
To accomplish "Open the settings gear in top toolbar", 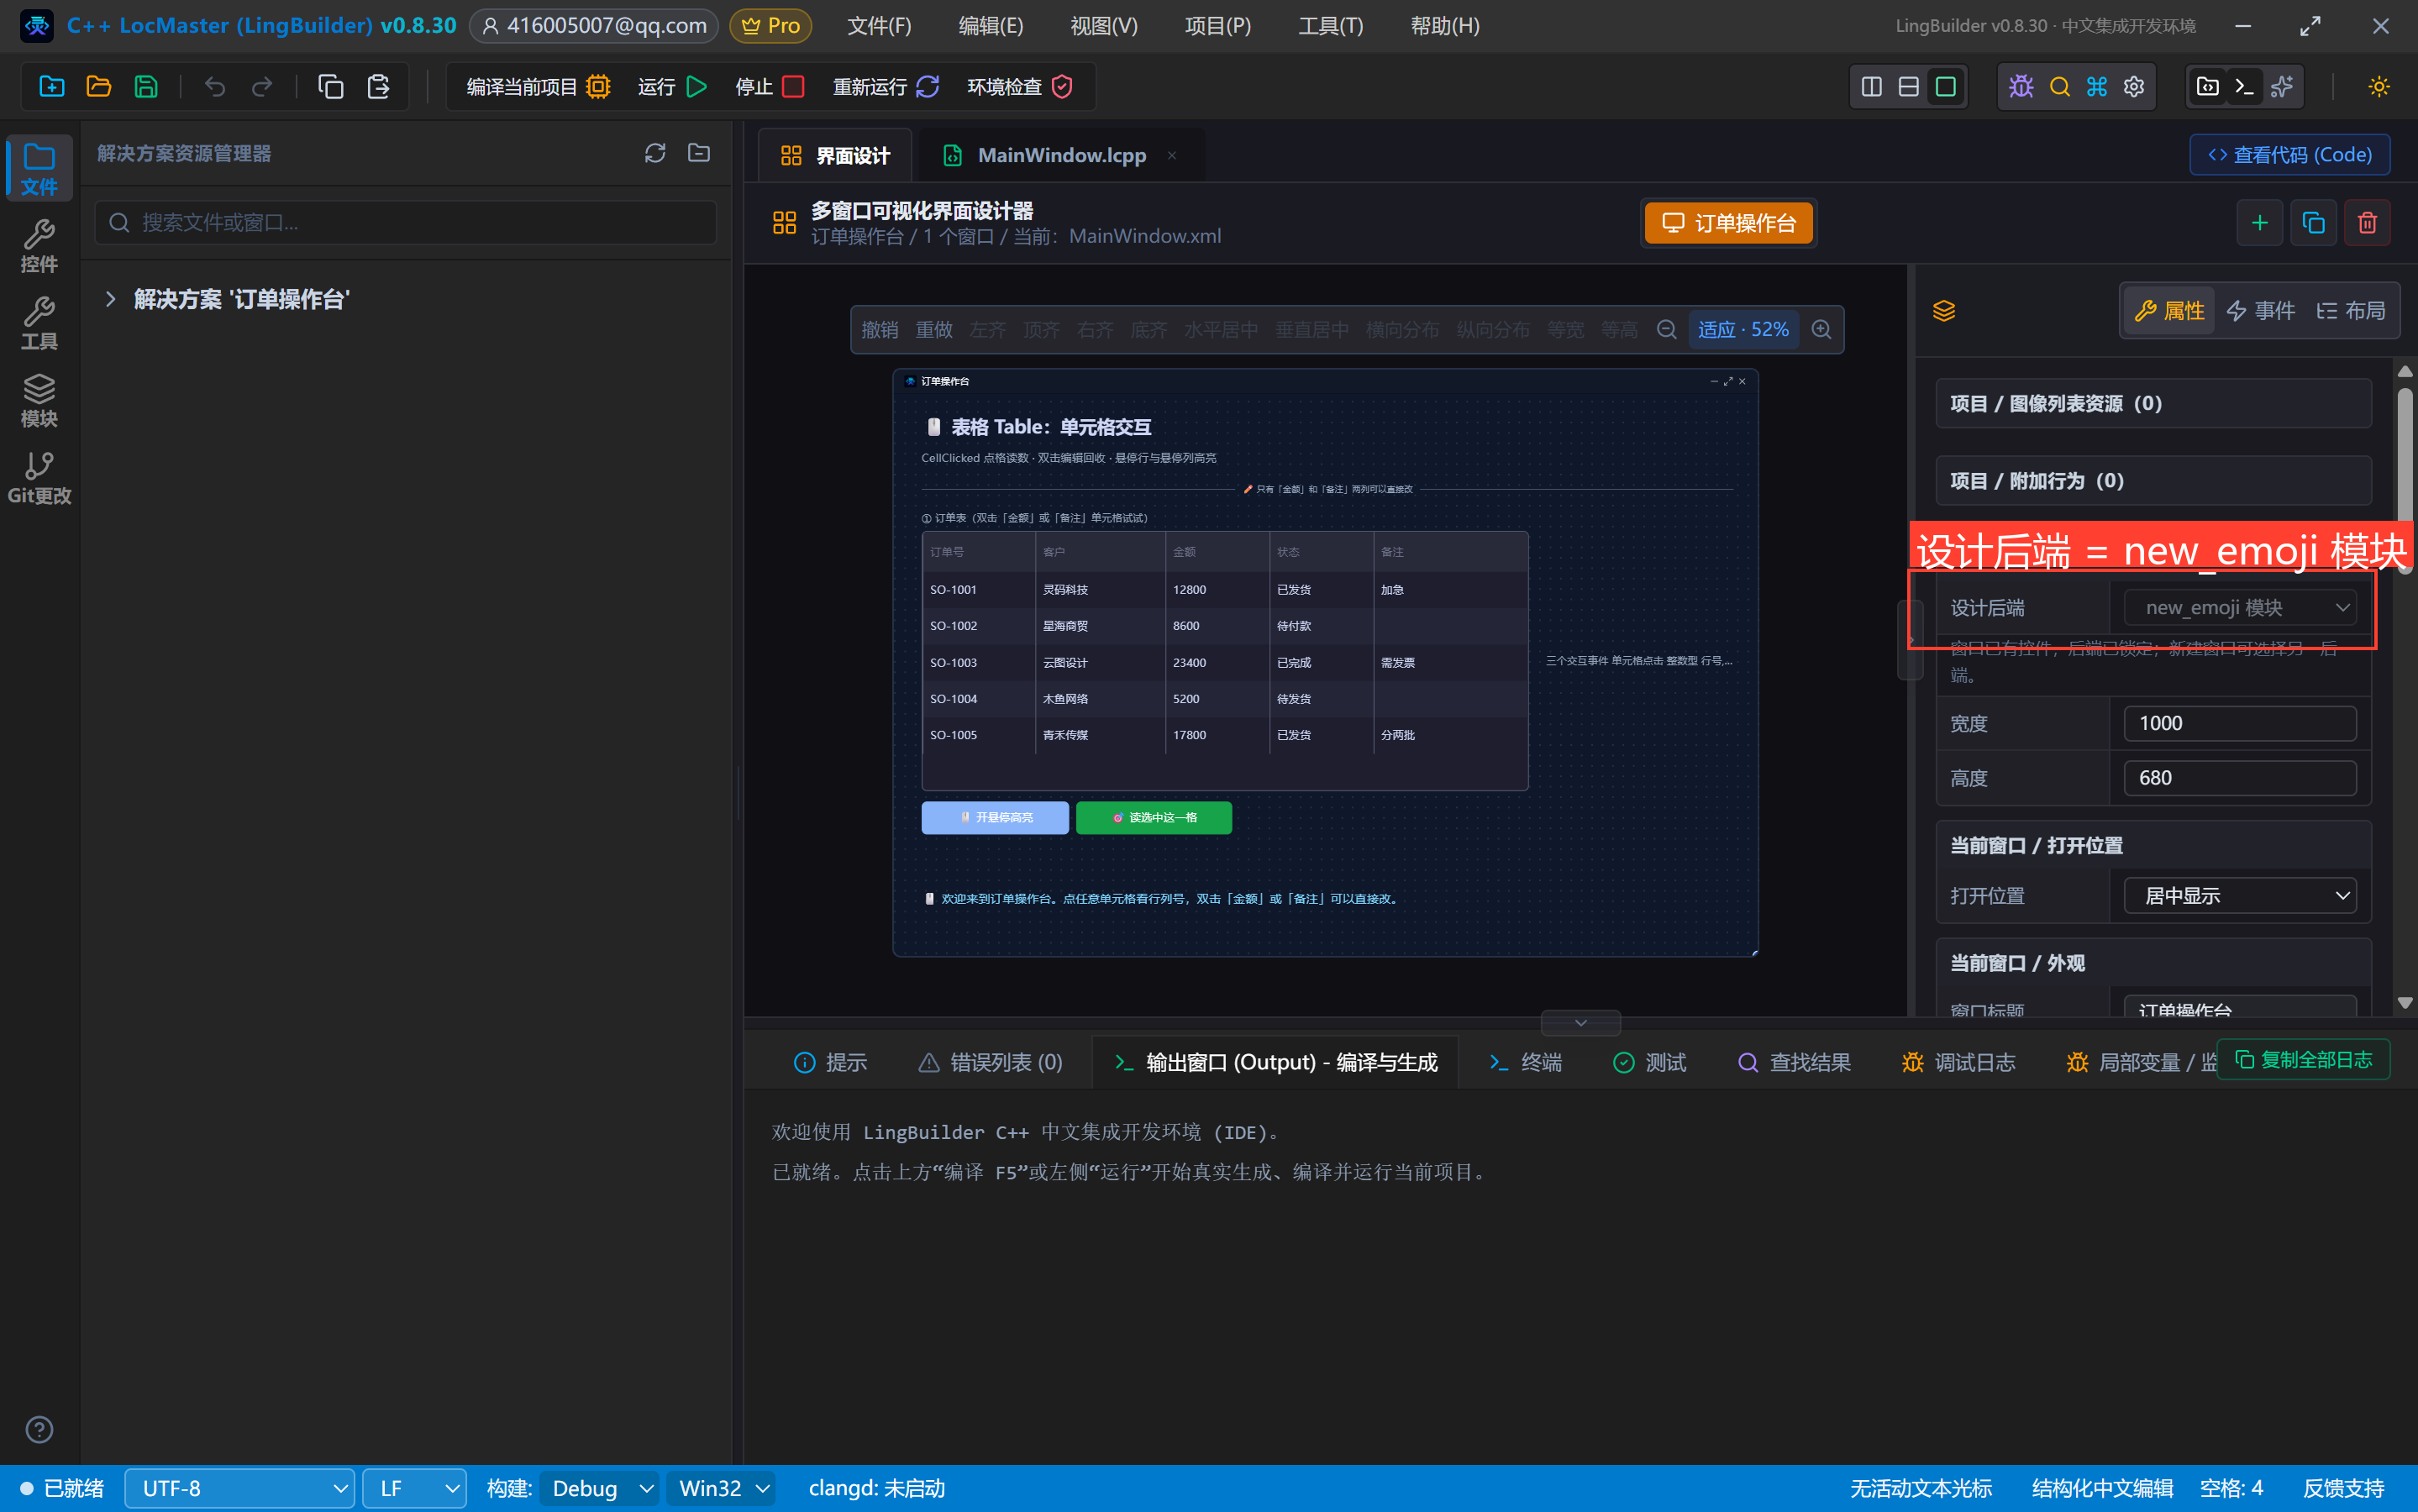I will pyautogui.click(x=2134, y=87).
